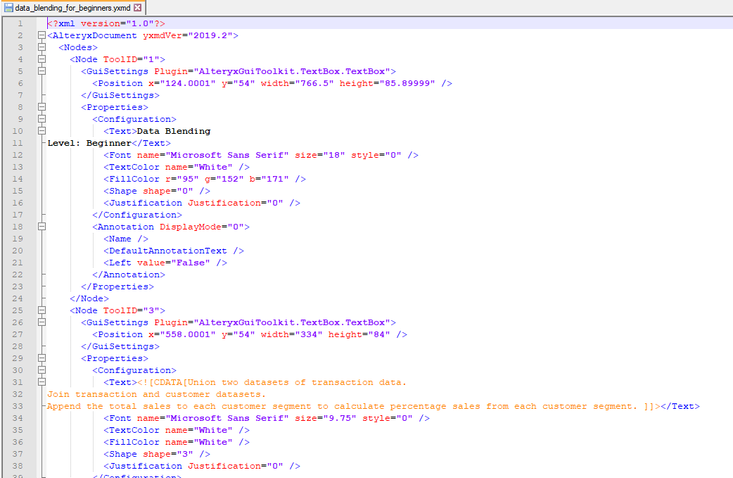
Task: Click the closing /Properties tag on line 23
Action: click(117, 286)
